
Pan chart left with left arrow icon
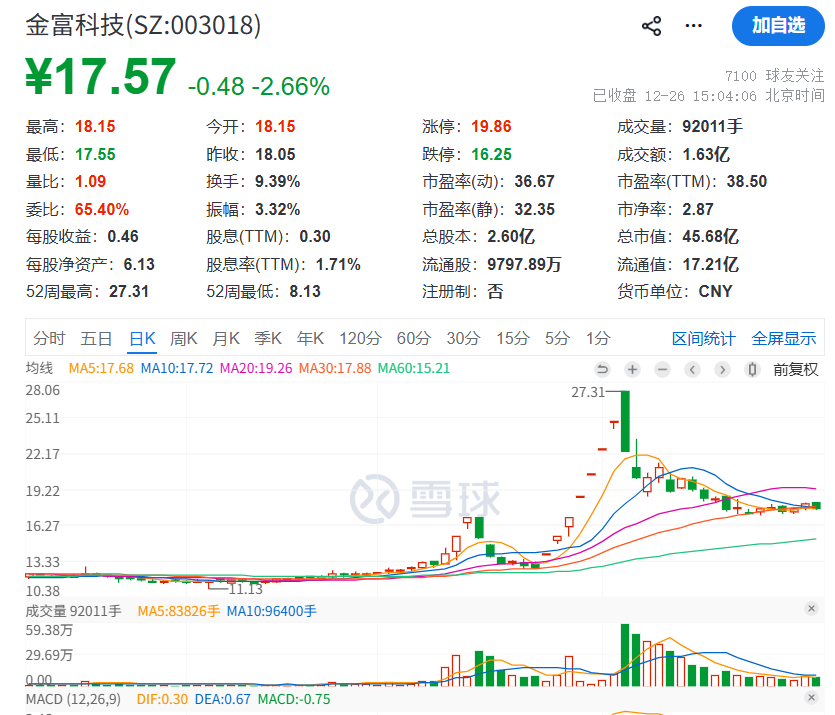[x=692, y=369]
